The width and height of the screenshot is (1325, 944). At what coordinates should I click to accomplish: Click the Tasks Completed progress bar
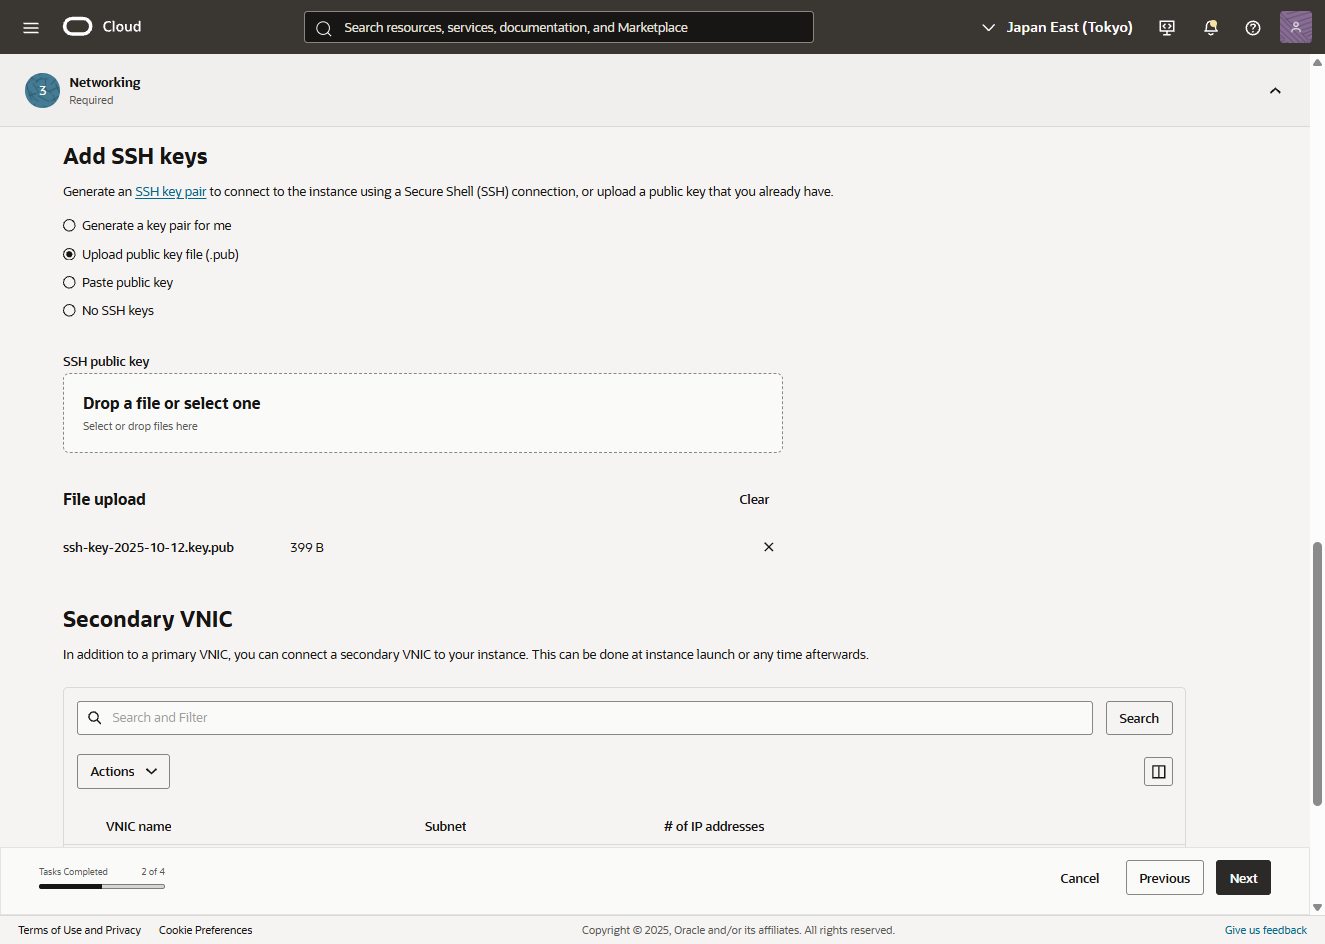[102, 886]
